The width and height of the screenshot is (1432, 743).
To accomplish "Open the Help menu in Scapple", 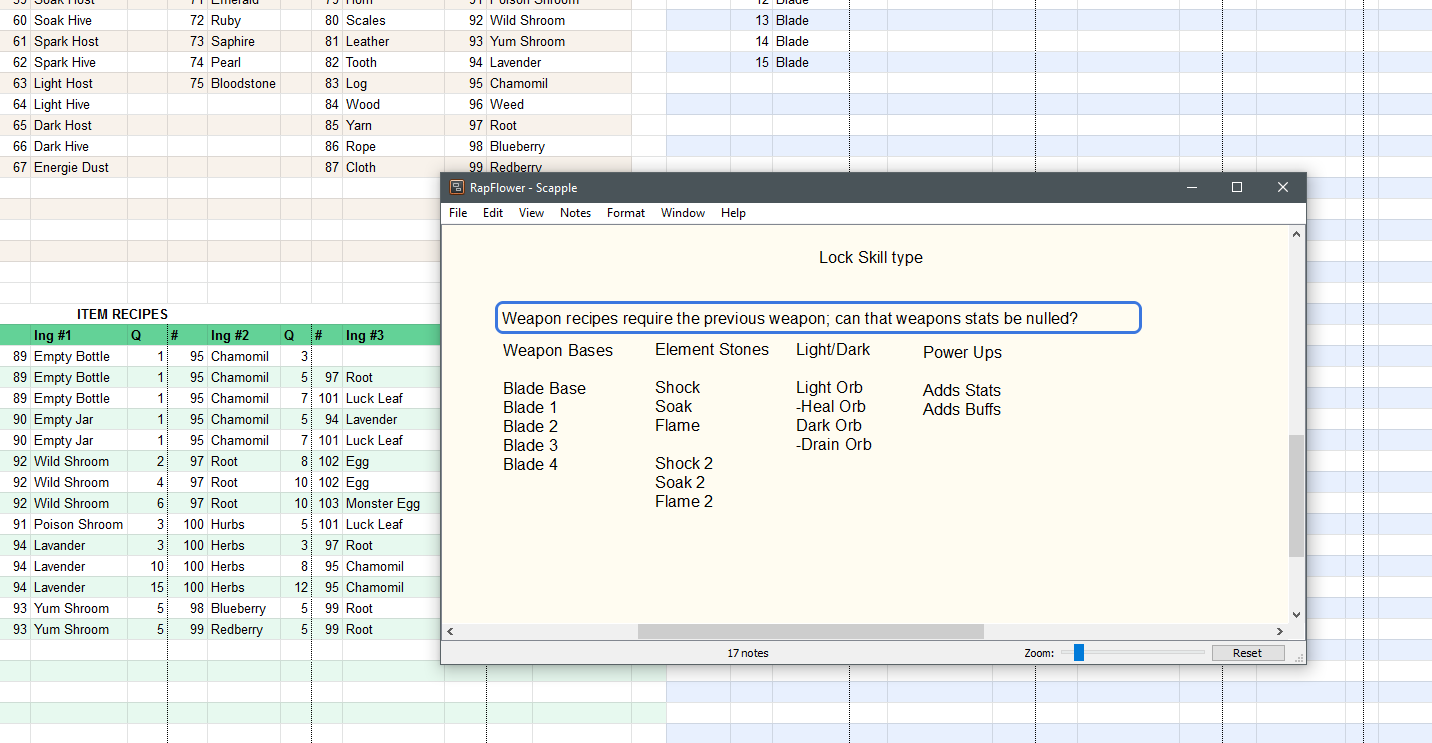I will tap(733, 213).
